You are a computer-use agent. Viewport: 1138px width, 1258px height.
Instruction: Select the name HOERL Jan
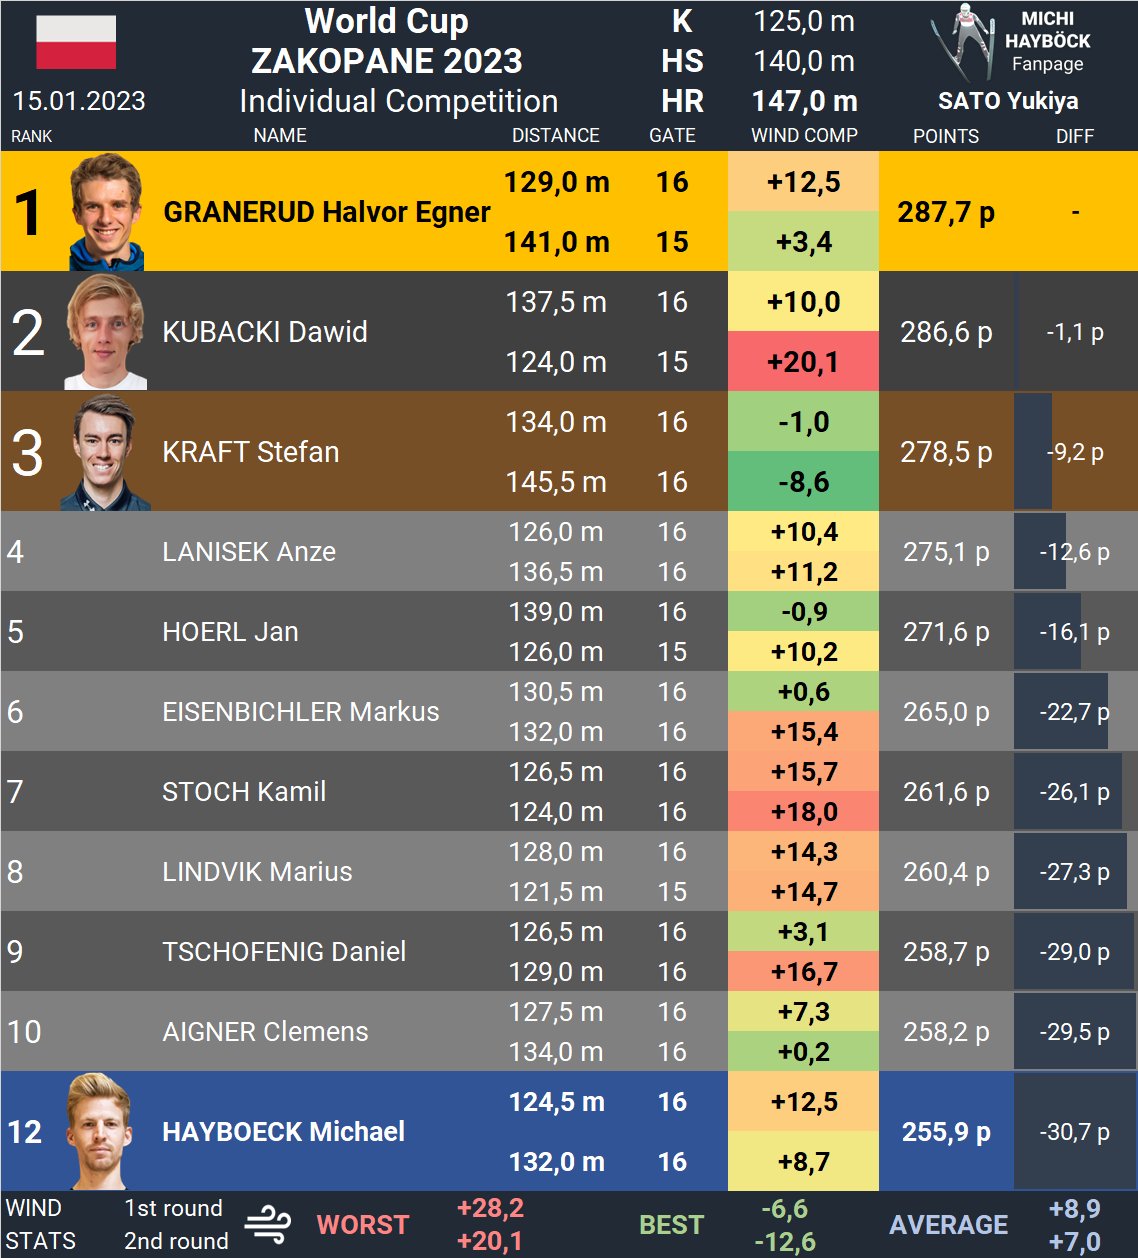(230, 632)
